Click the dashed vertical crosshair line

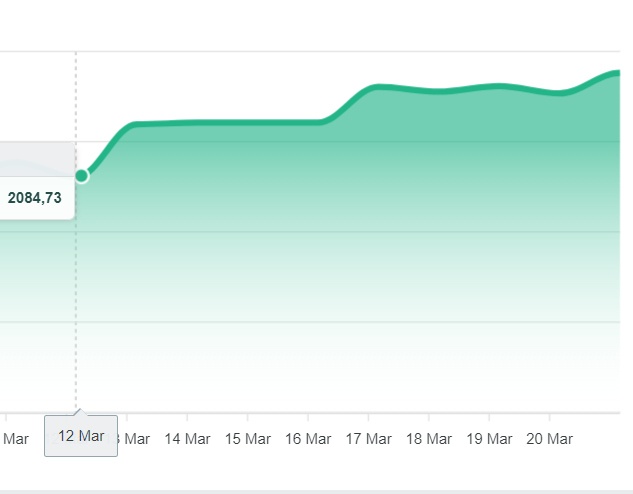pyautogui.click(x=76, y=300)
